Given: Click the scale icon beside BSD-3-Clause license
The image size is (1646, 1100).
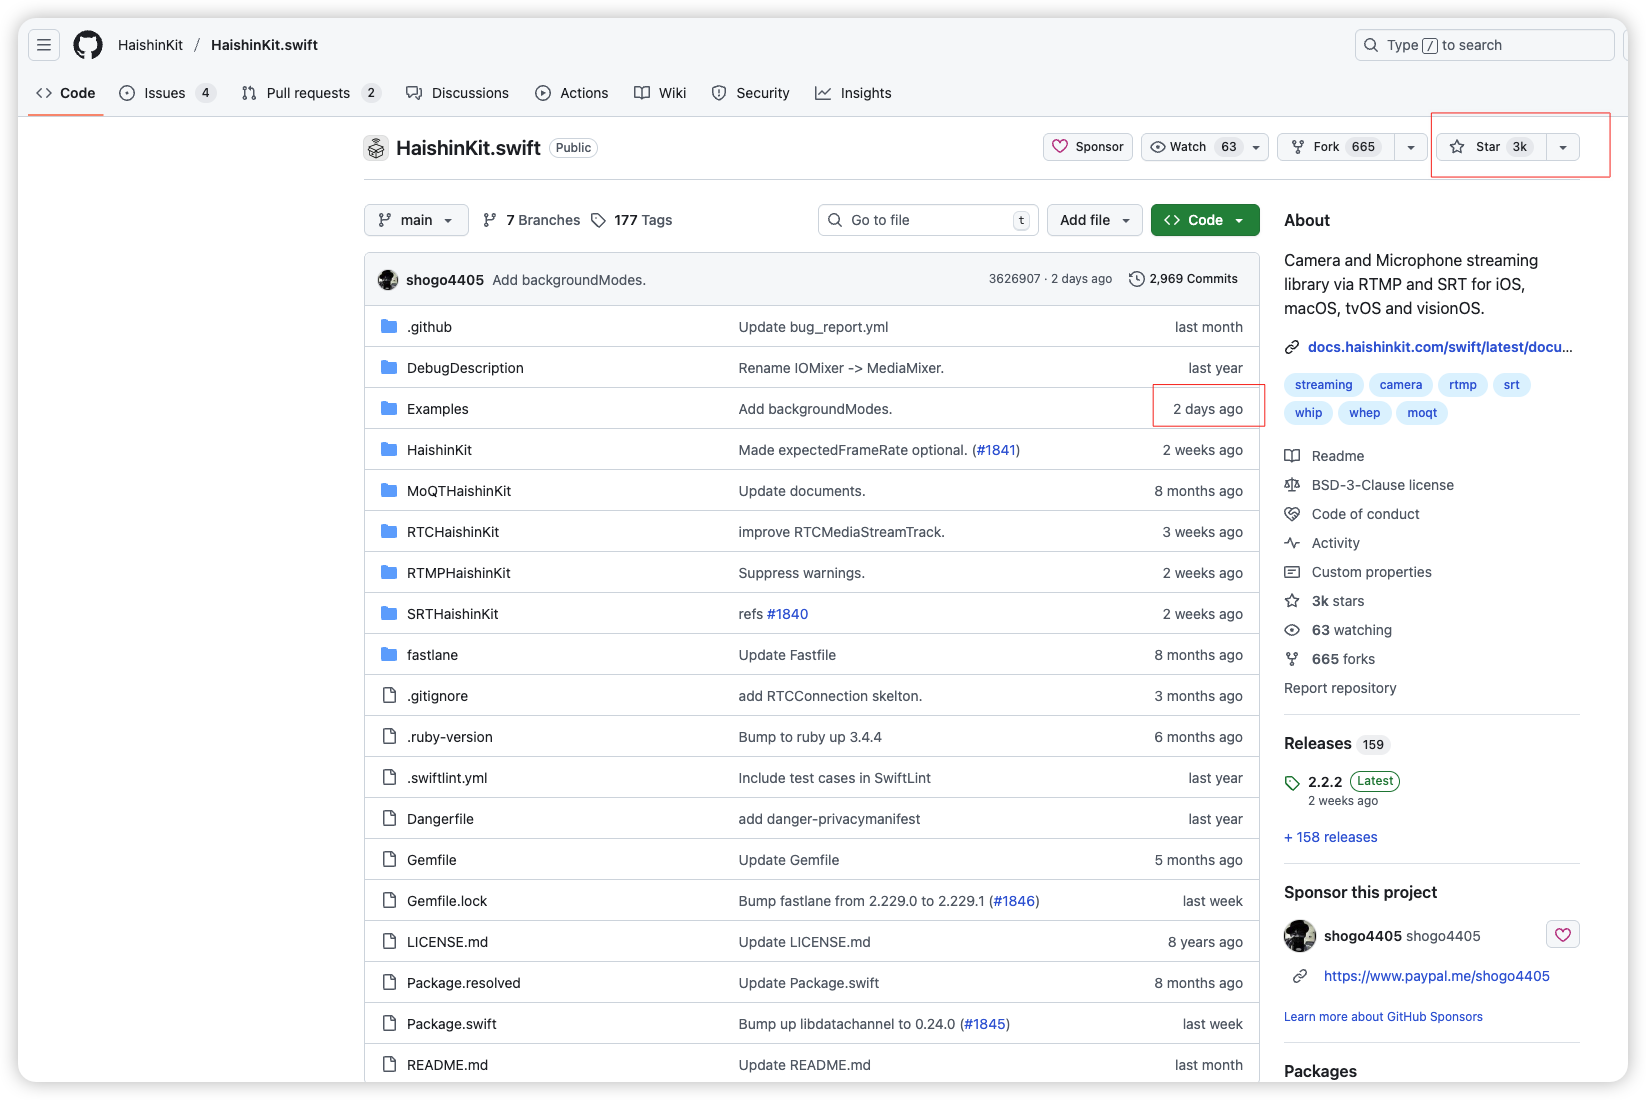Looking at the screenshot, I should tap(1292, 485).
